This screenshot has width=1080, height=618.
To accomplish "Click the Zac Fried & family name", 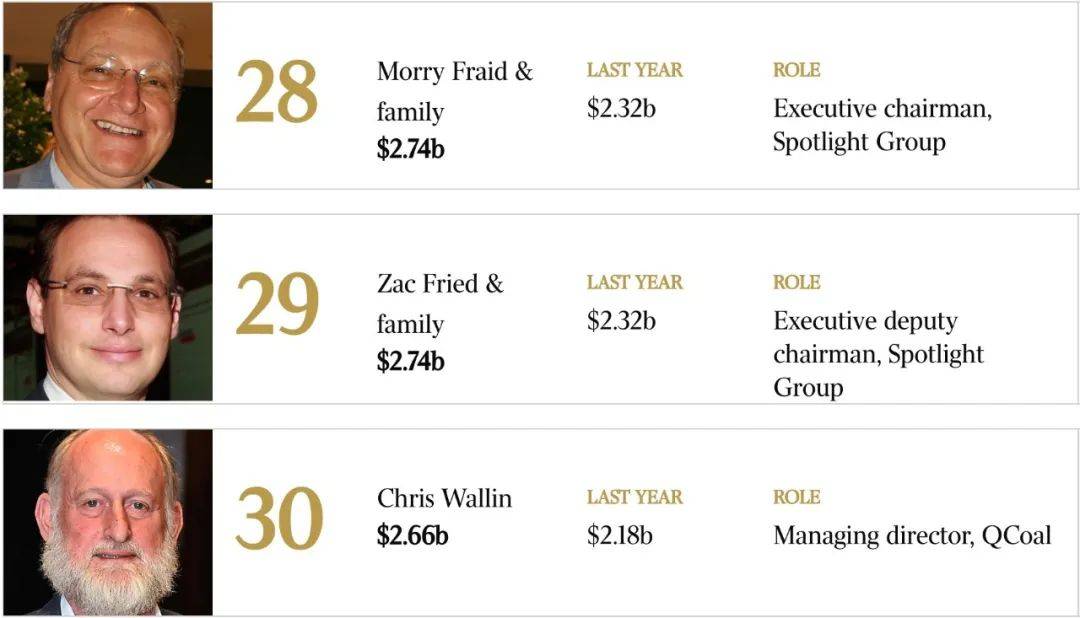I will click(x=440, y=303).
